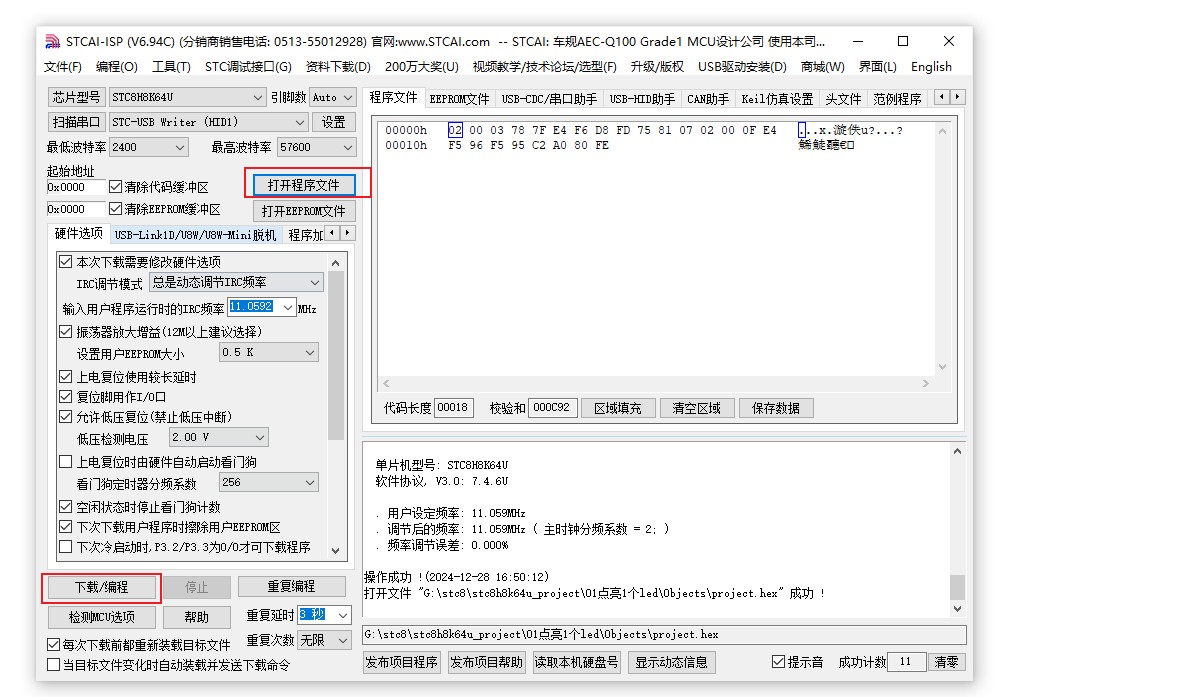This screenshot has height=697, width=1200.
Task: Click the 下载/编程 button
Action: tap(101, 587)
